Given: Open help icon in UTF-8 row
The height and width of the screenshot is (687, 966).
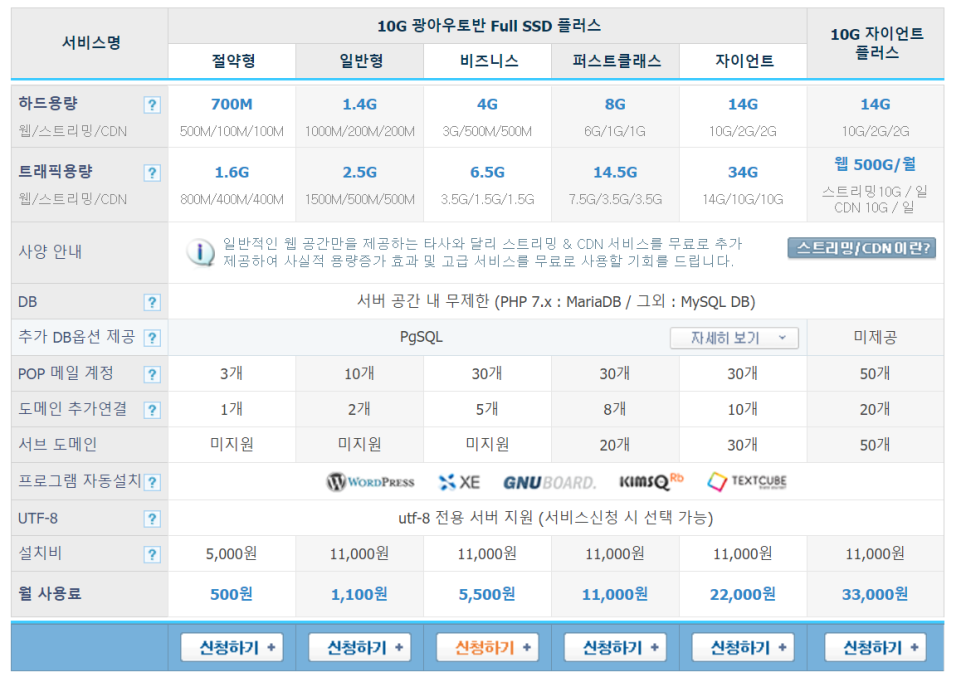Looking at the screenshot, I should (x=152, y=519).
